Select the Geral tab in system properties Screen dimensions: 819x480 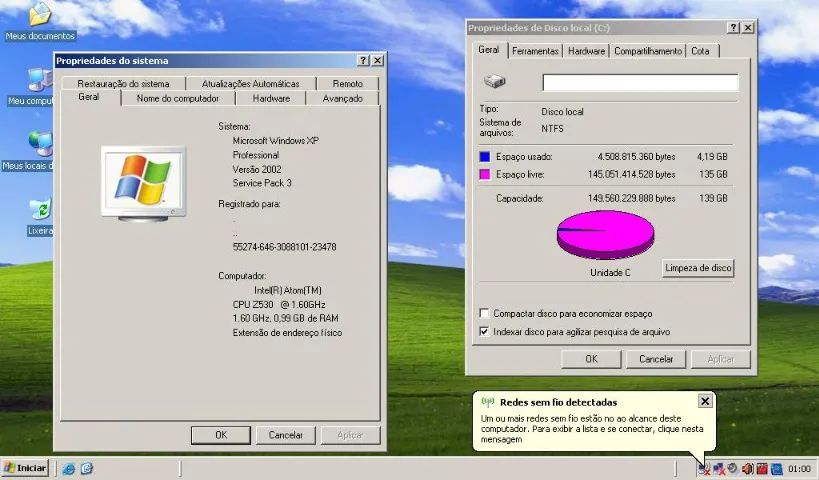(89, 97)
